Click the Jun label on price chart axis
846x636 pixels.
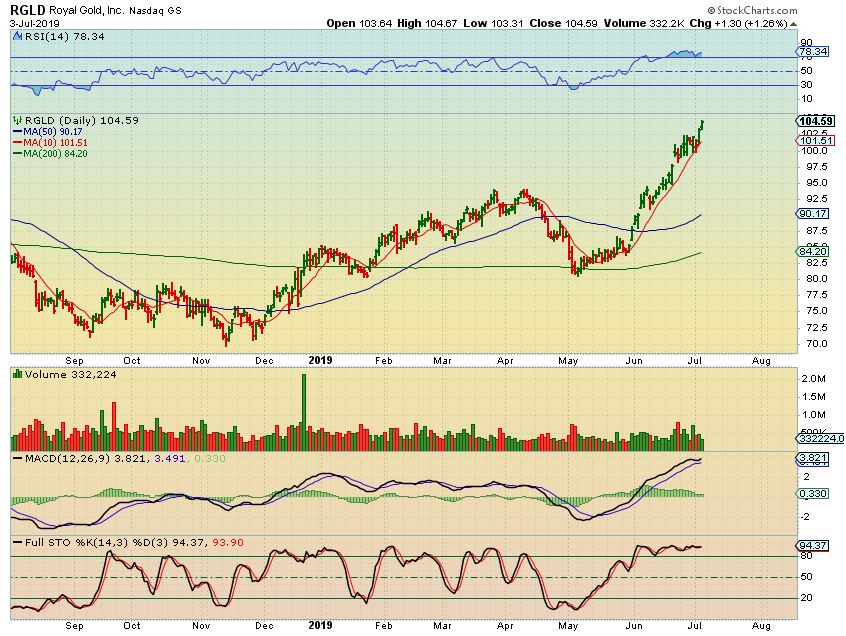(x=634, y=360)
